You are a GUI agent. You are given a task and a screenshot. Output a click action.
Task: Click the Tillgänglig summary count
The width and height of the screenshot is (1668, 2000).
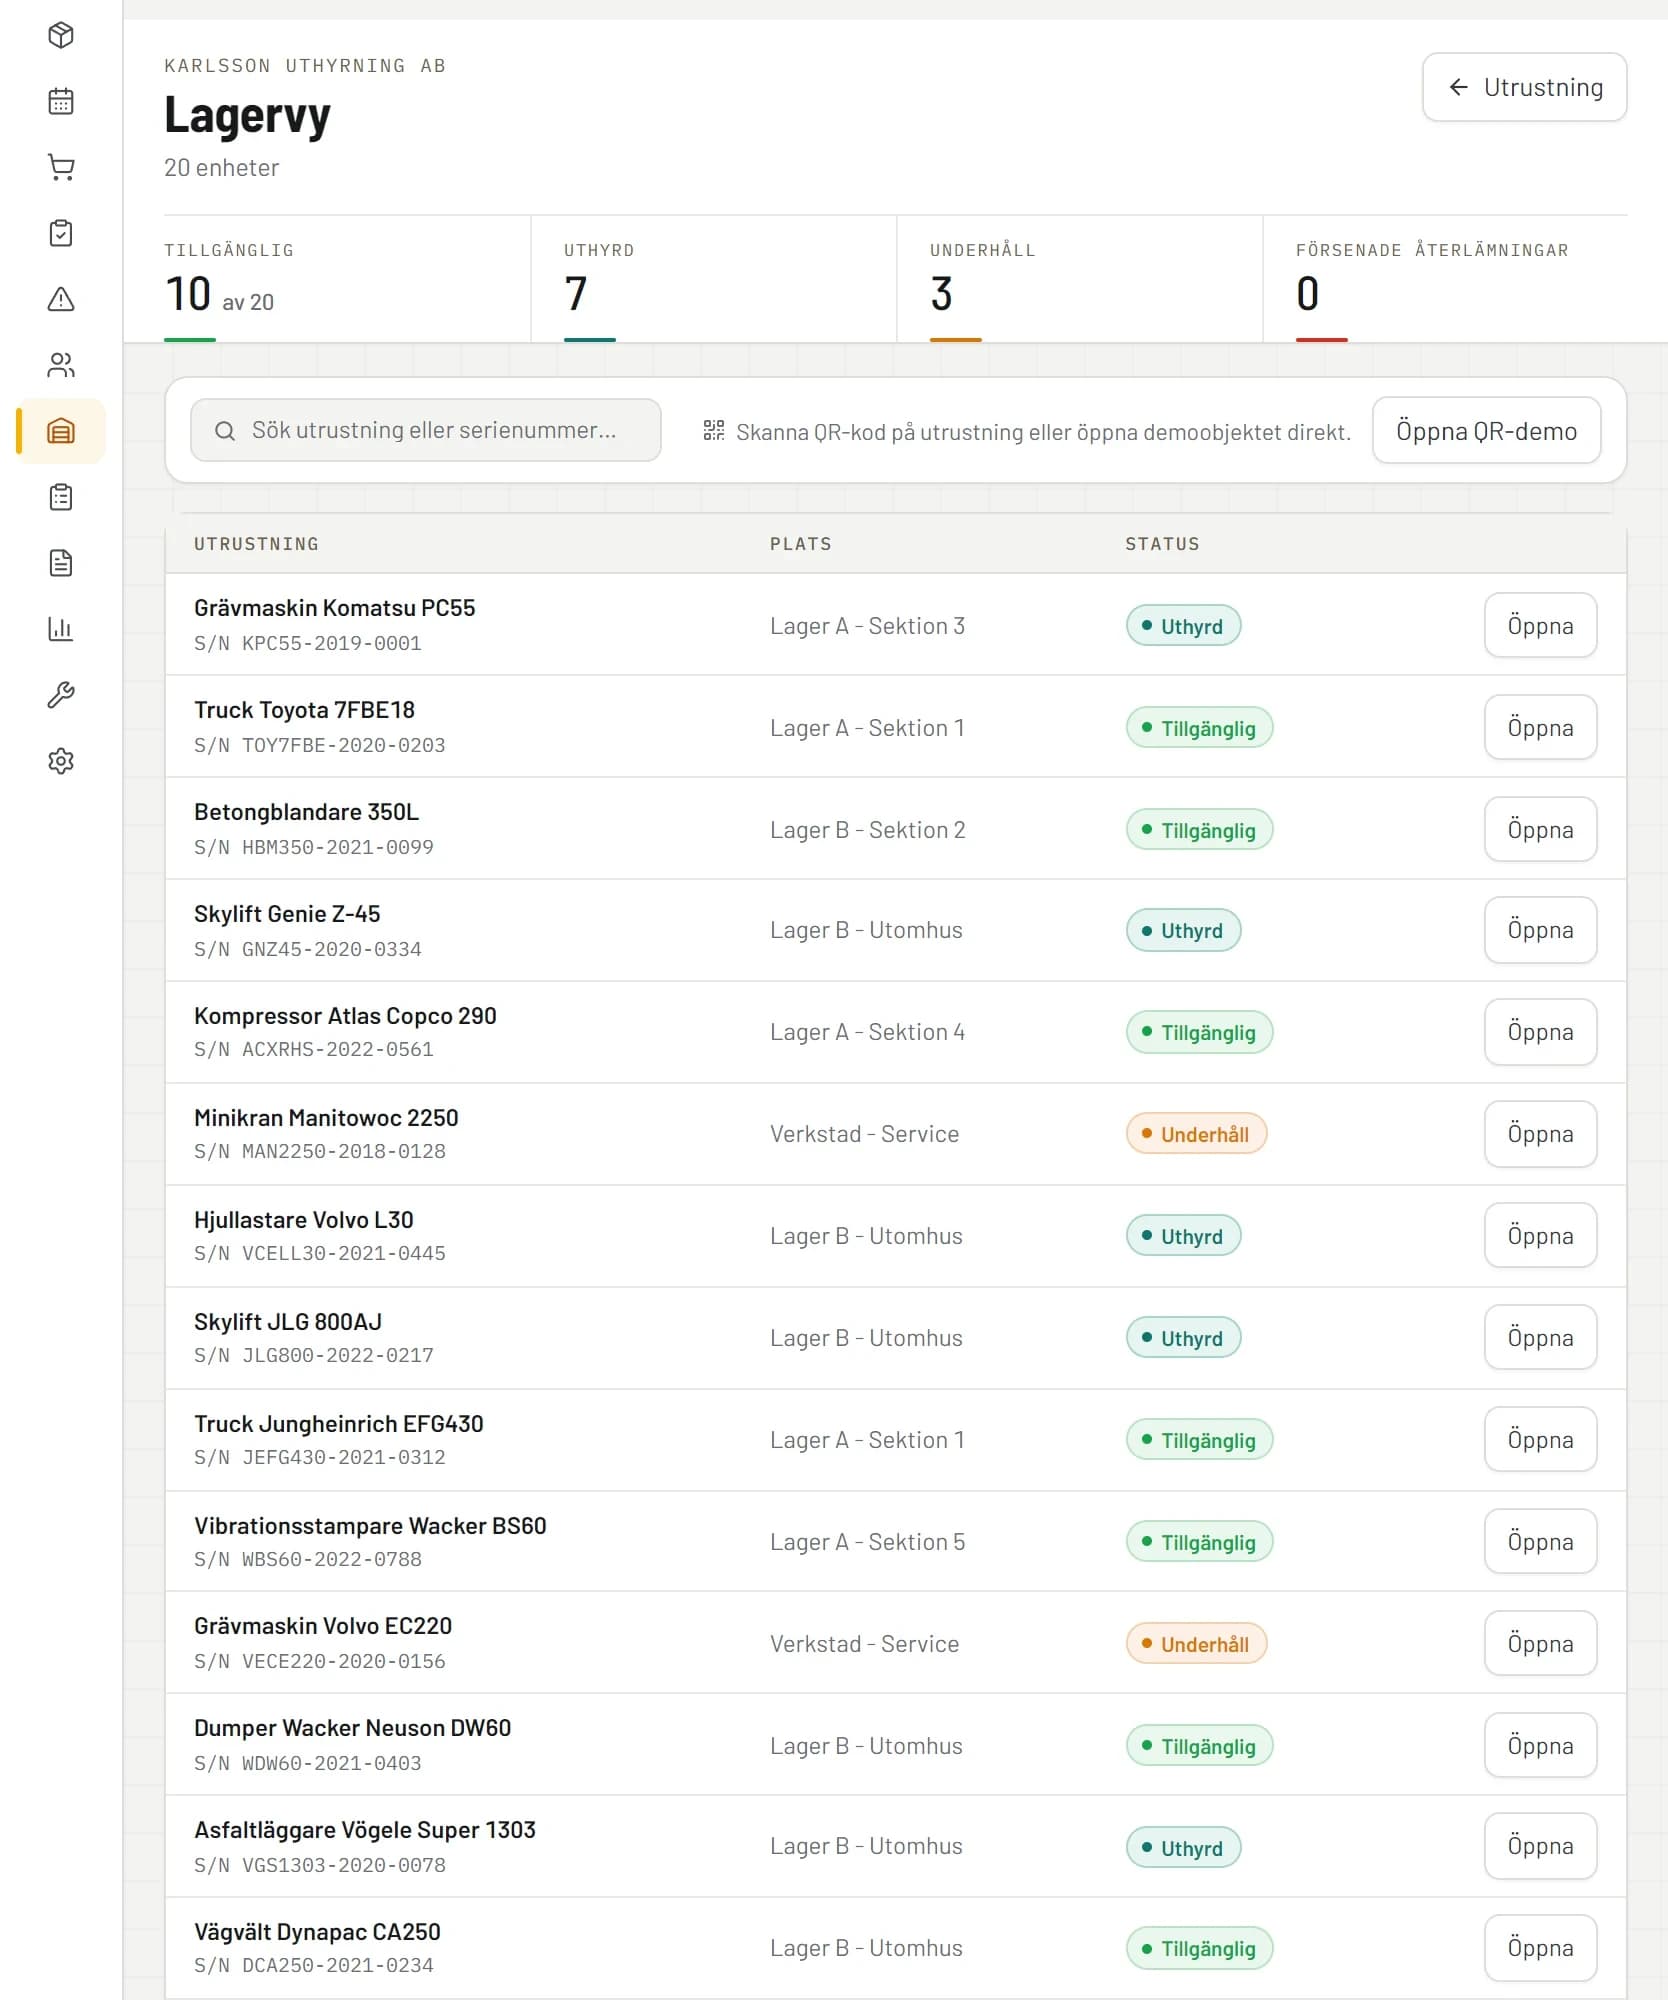[188, 294]
